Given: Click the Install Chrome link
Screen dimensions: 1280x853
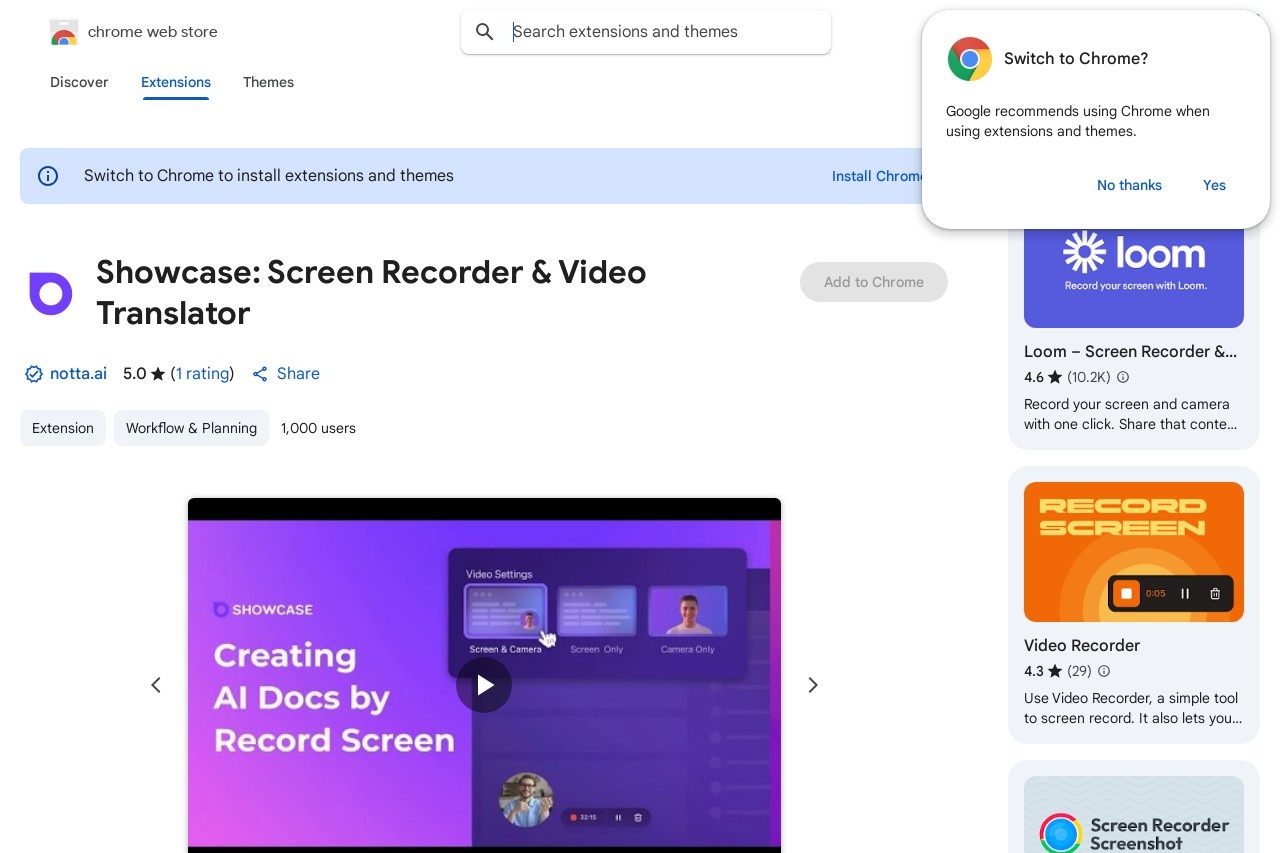Looking at the screenshot, I should [878, 176].
